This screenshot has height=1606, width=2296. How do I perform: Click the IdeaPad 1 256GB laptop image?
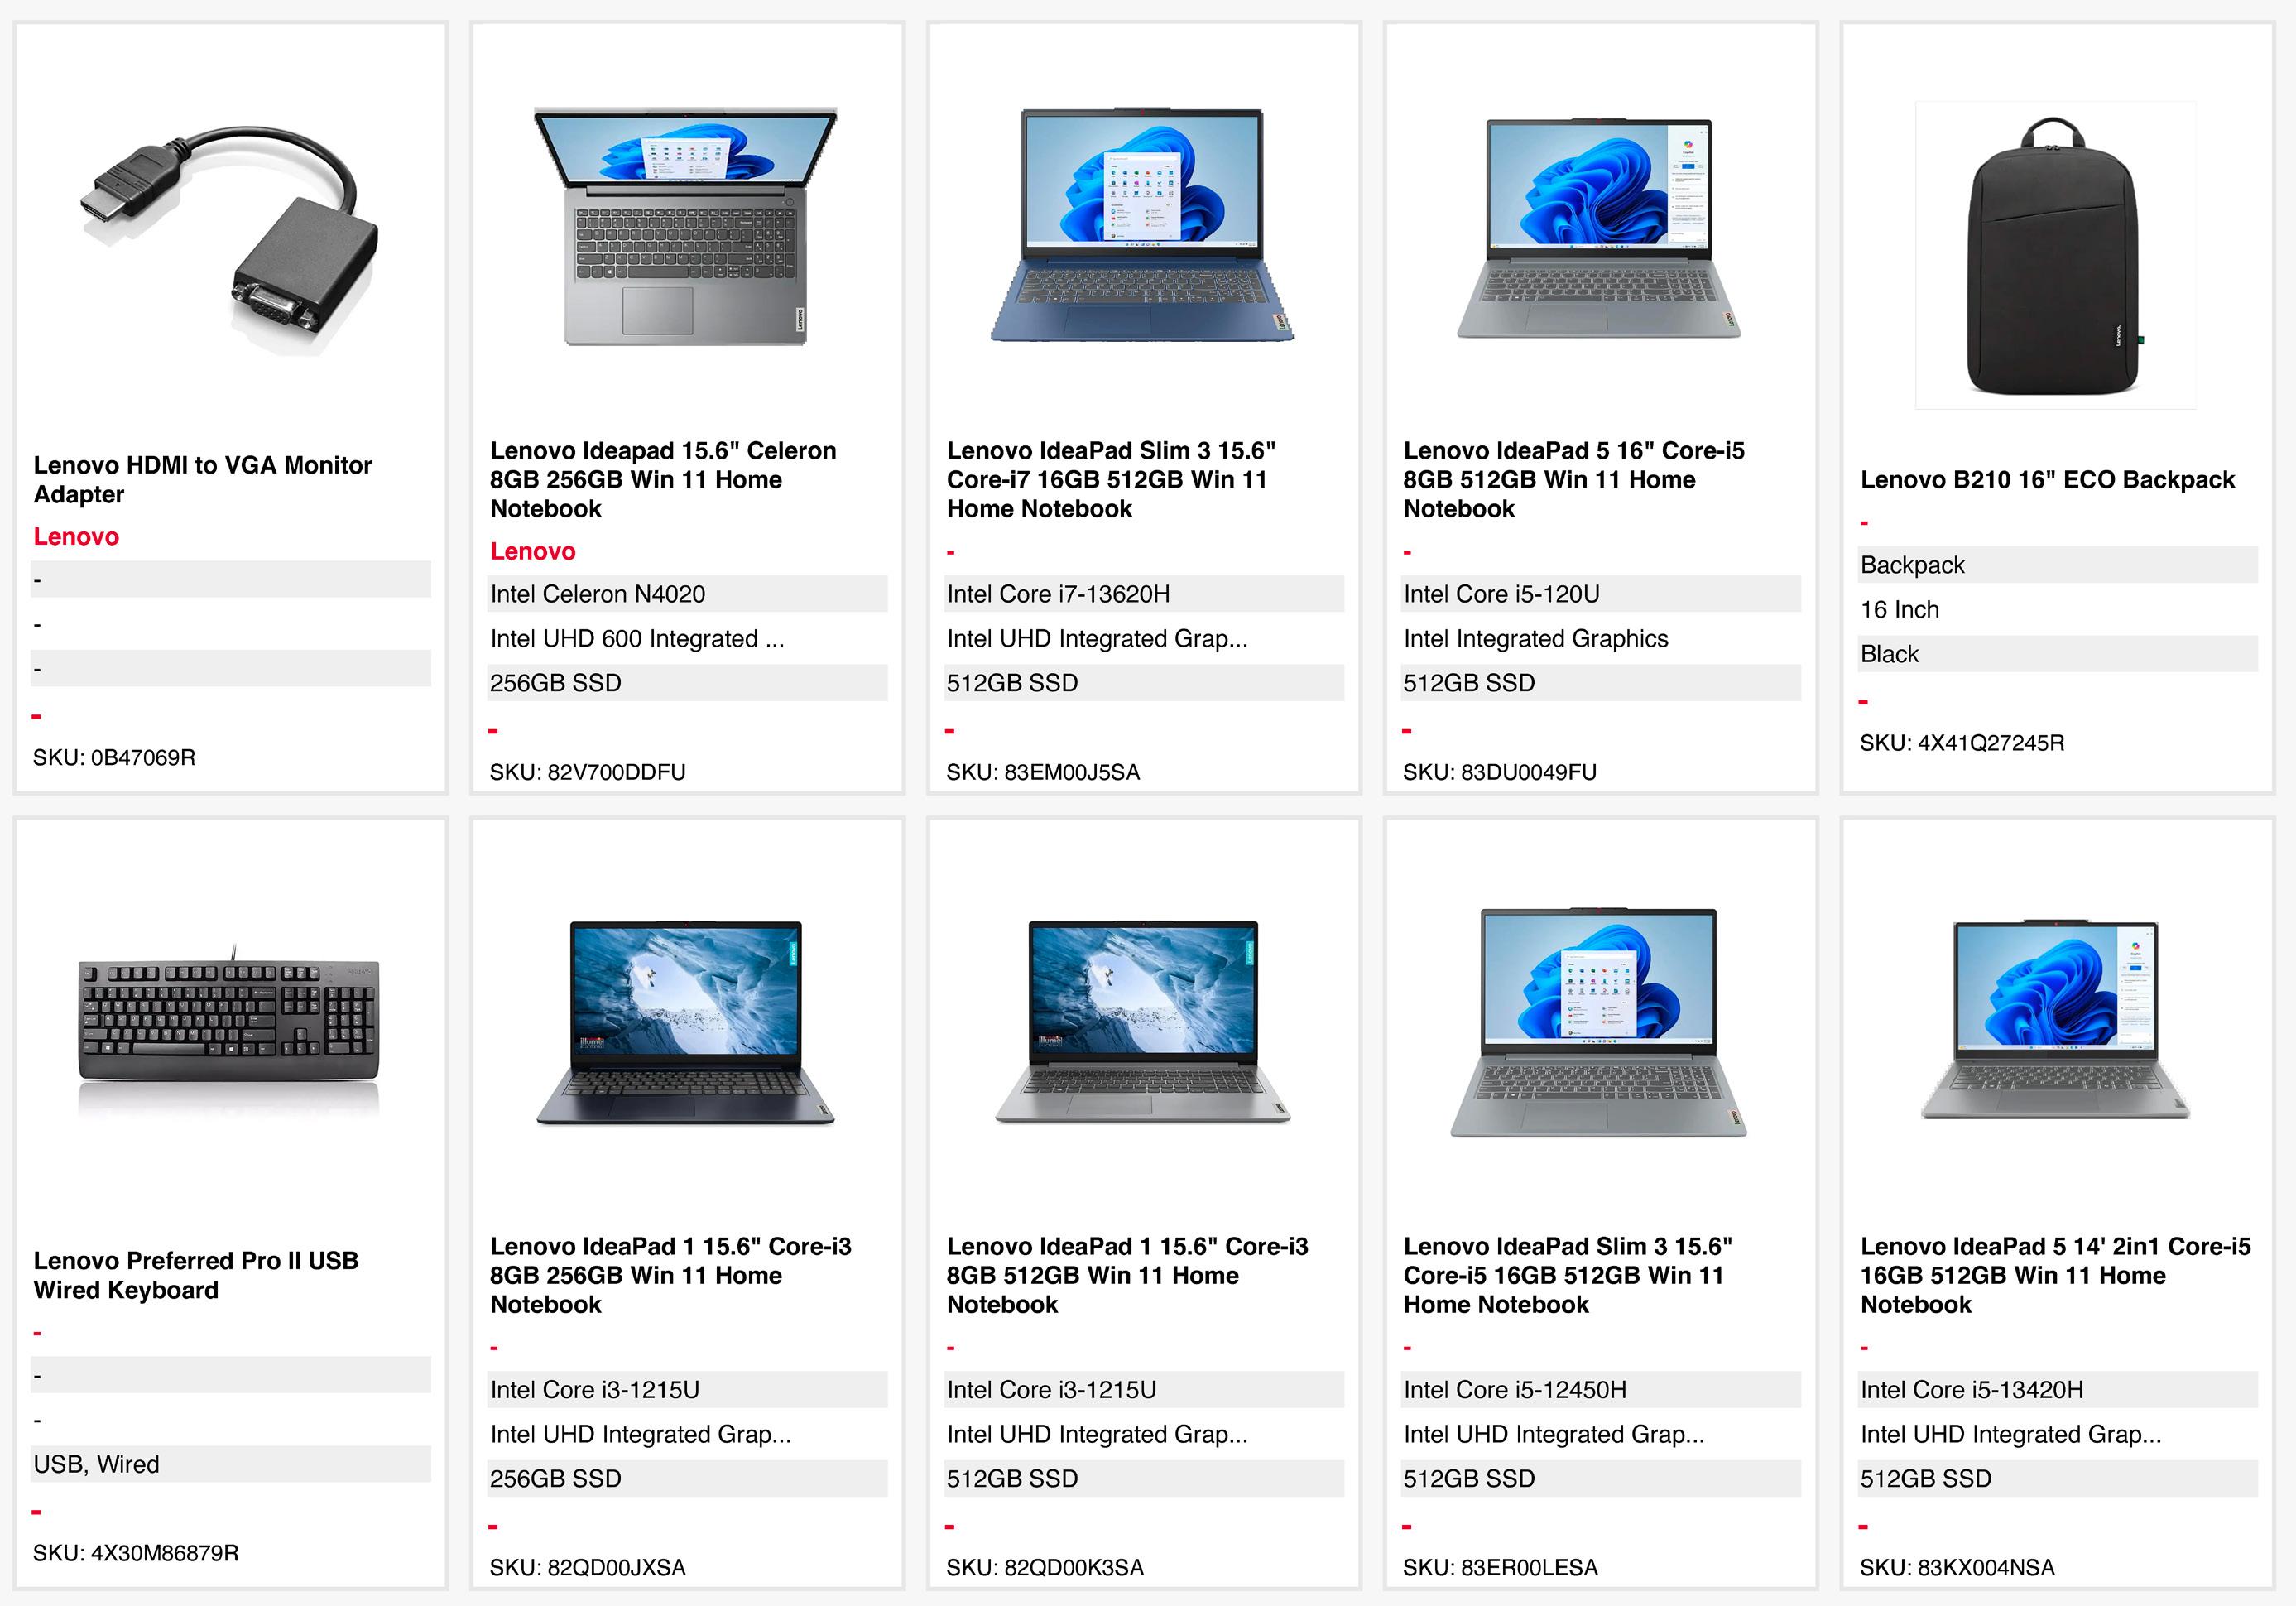coord(686,1022)
